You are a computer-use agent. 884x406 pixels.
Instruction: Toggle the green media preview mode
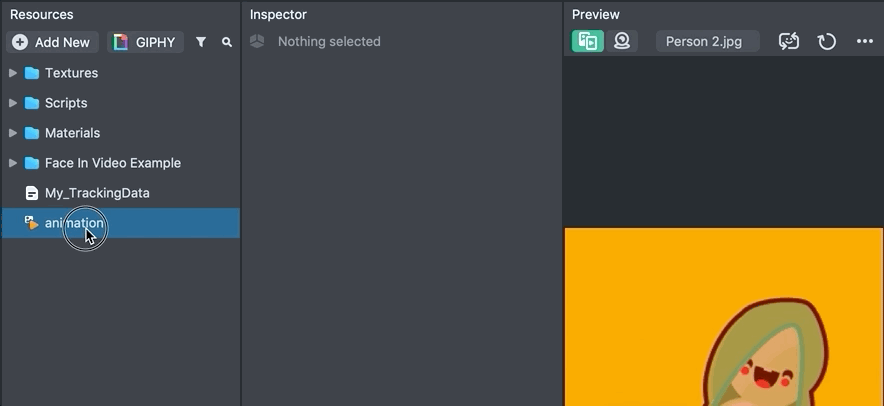click(x=588, y=41)
